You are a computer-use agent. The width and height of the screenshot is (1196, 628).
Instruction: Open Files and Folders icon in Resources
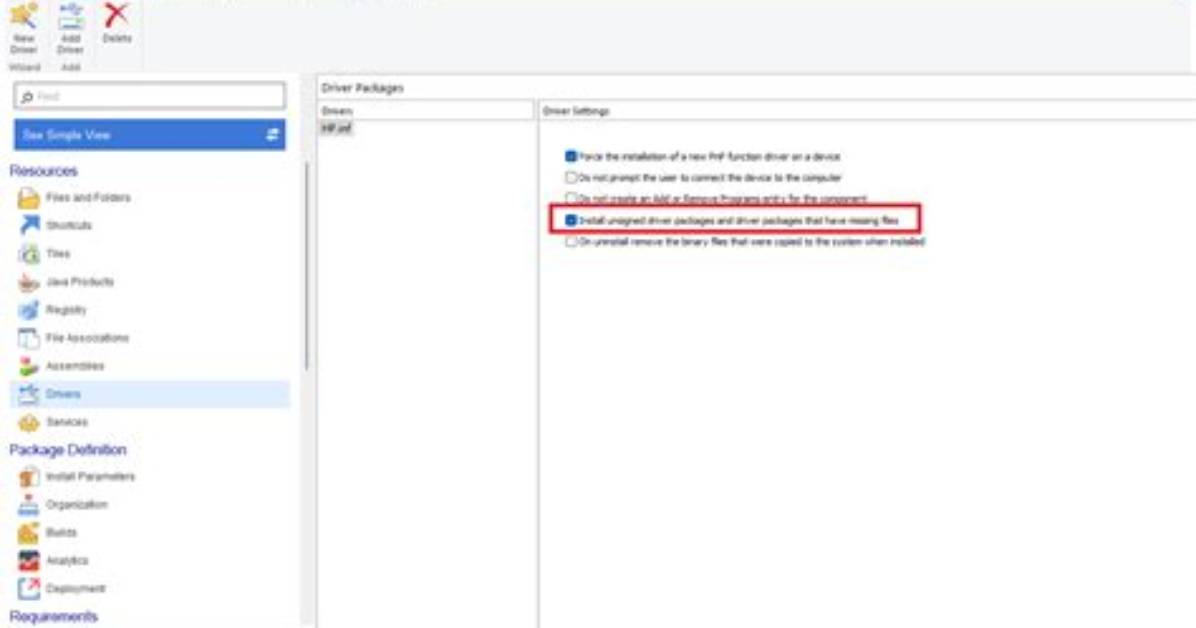(28, 198)
